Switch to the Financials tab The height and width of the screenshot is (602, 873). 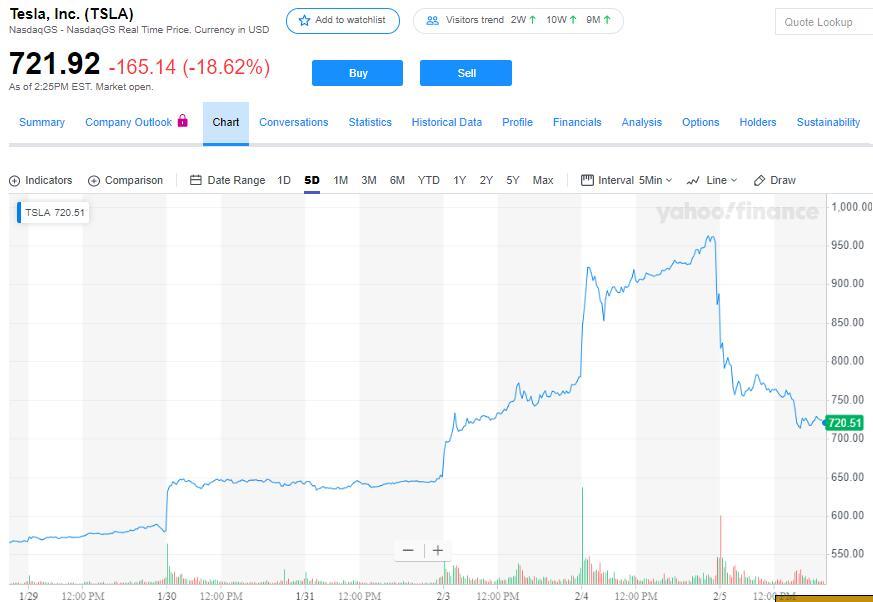[577, 122]
